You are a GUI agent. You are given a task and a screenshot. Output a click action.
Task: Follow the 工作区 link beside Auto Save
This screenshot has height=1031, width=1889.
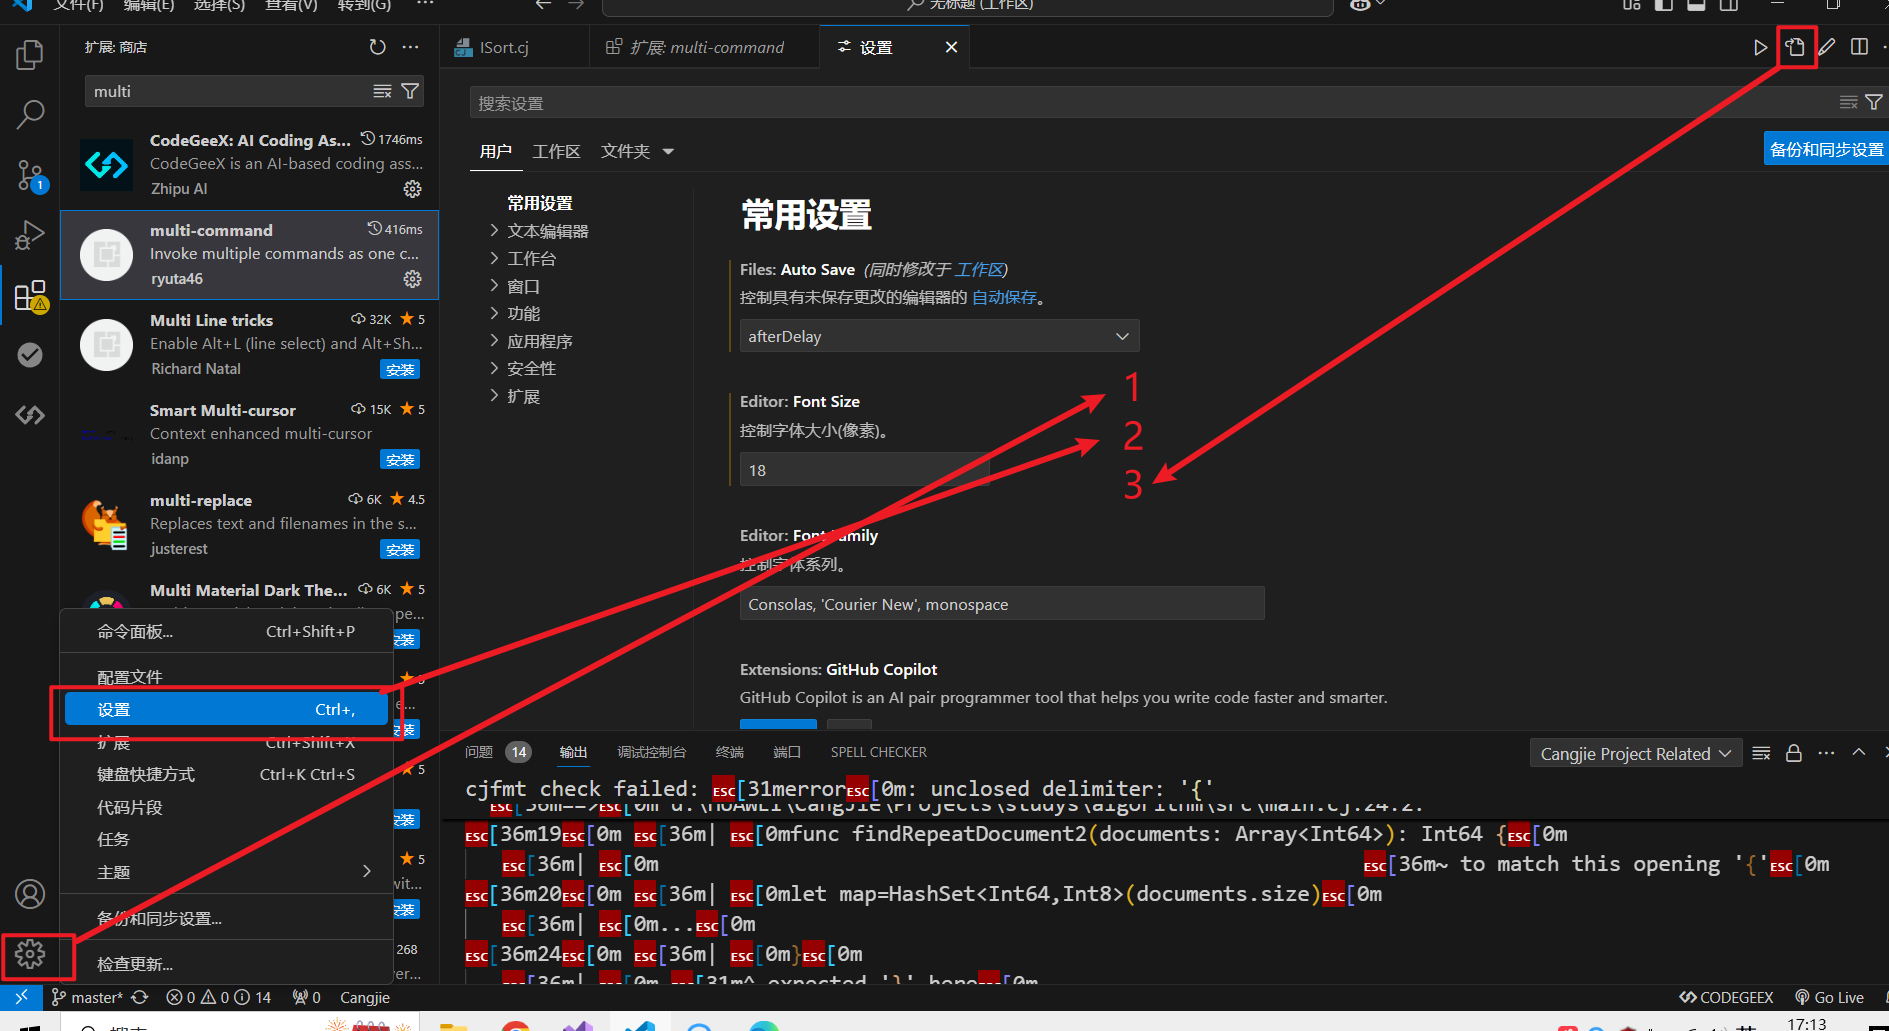point(979,269)
